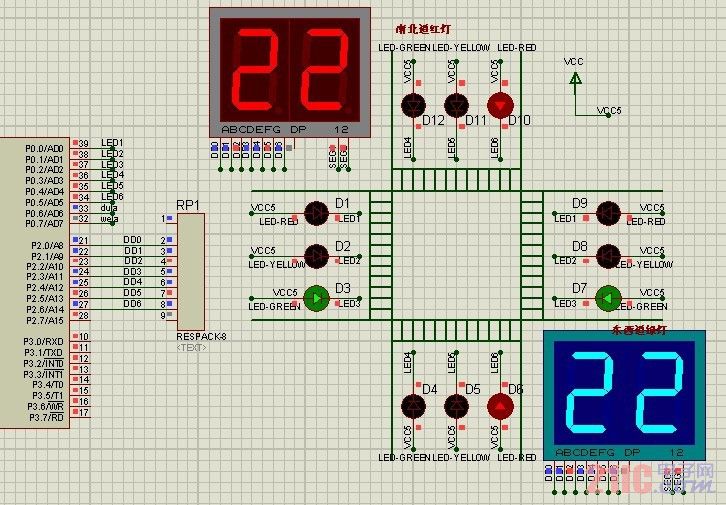Pick LED D5 on the south road
Screen dimensions: 726x505
[x=456, y=406]
